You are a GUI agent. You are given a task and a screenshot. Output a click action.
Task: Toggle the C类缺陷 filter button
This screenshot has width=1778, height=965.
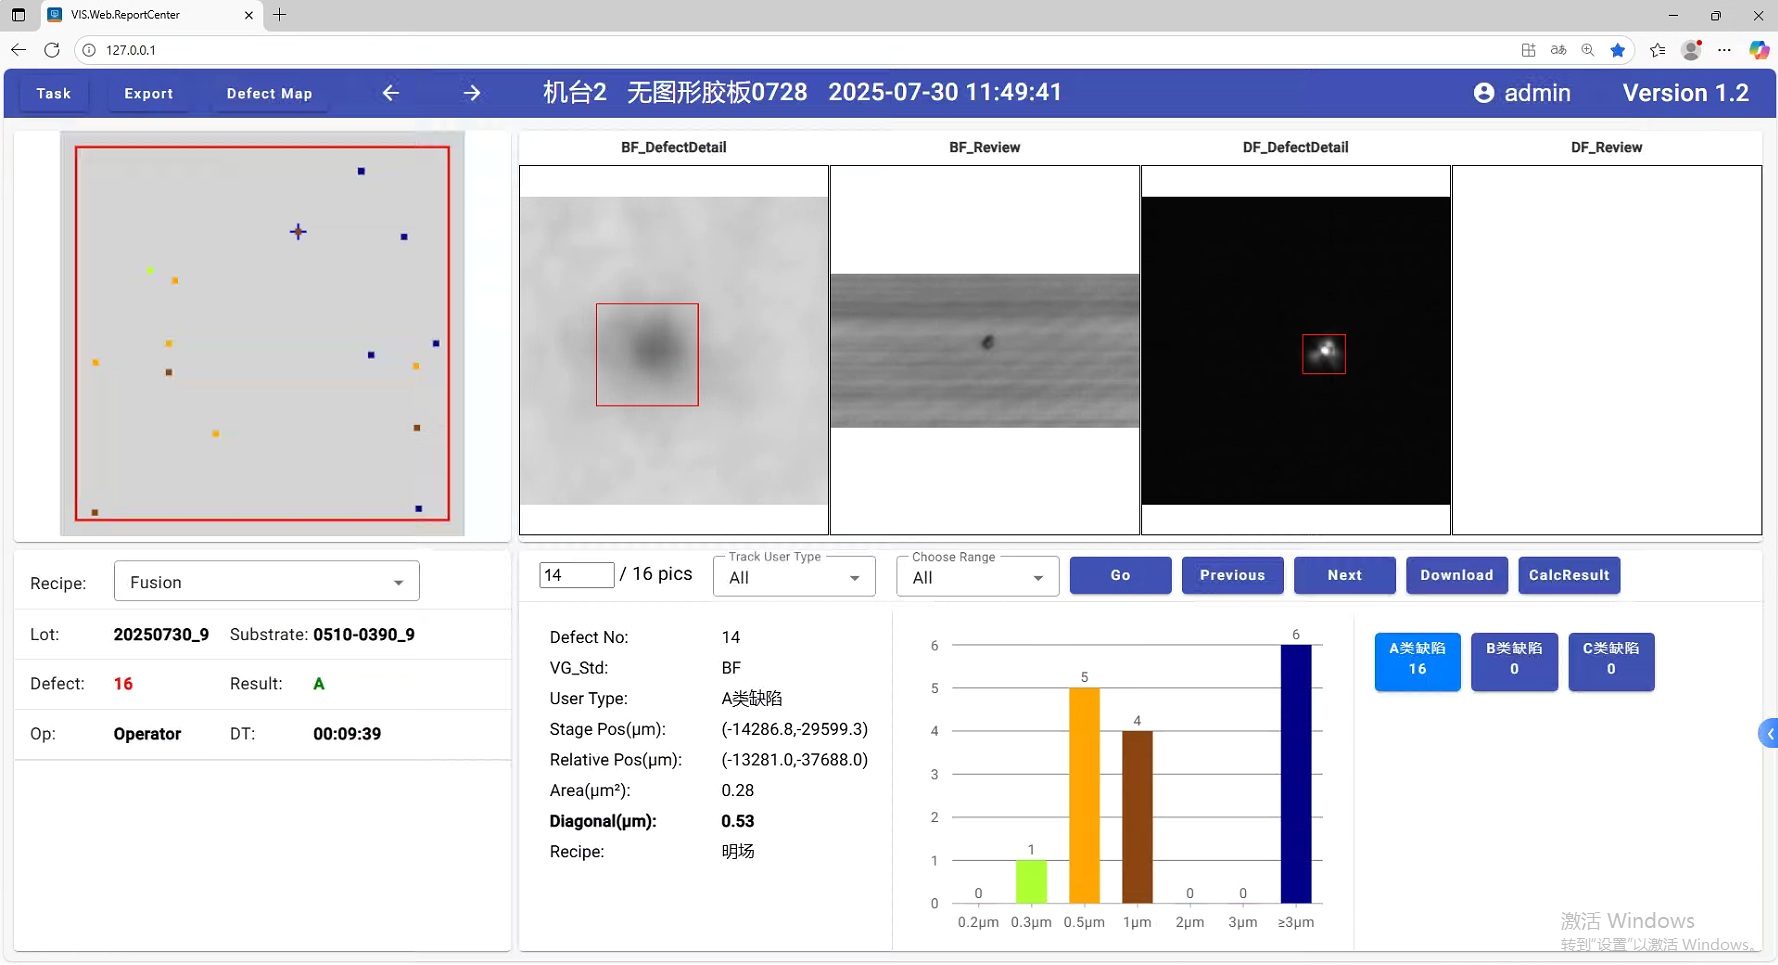pyautogui.click(x=1610, y=660)
